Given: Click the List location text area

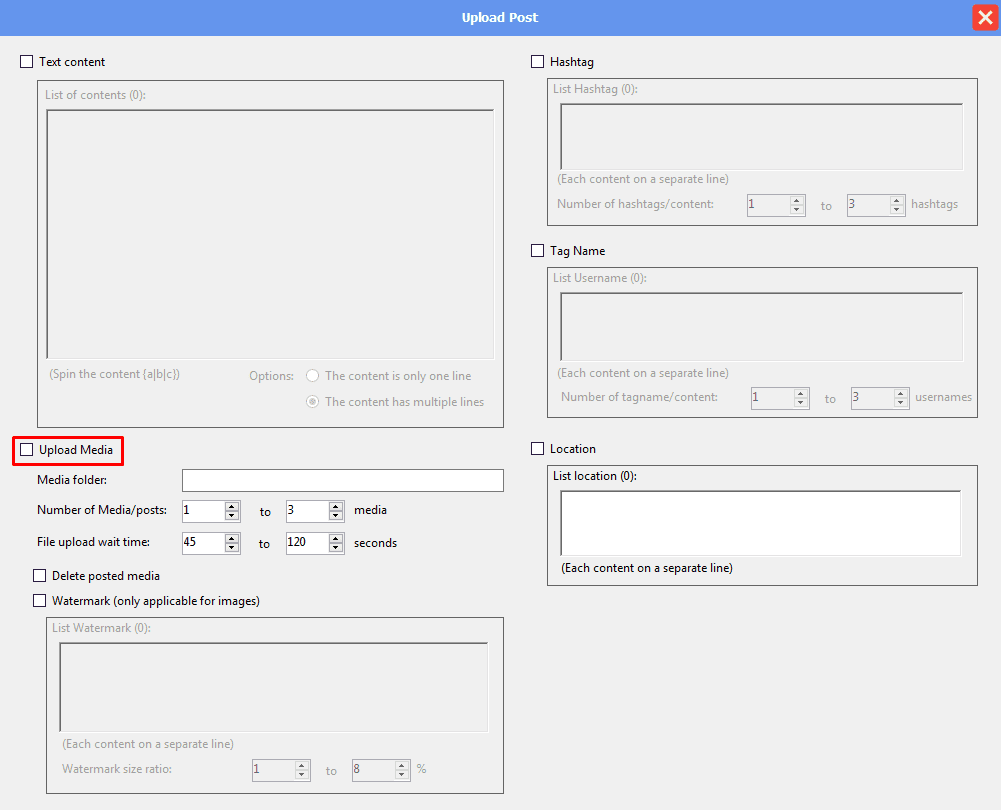Looking at the screenshot, I should [760, 523].
